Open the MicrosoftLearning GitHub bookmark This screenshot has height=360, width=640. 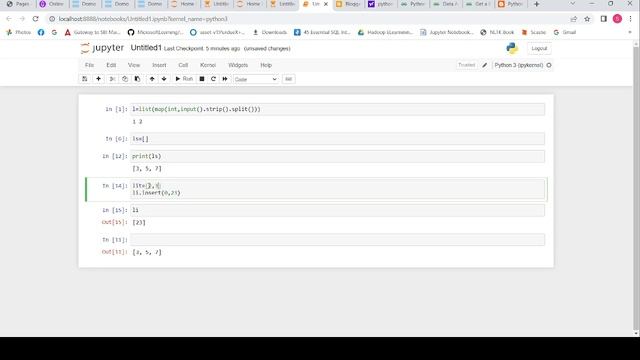click(x=156, y=32)
